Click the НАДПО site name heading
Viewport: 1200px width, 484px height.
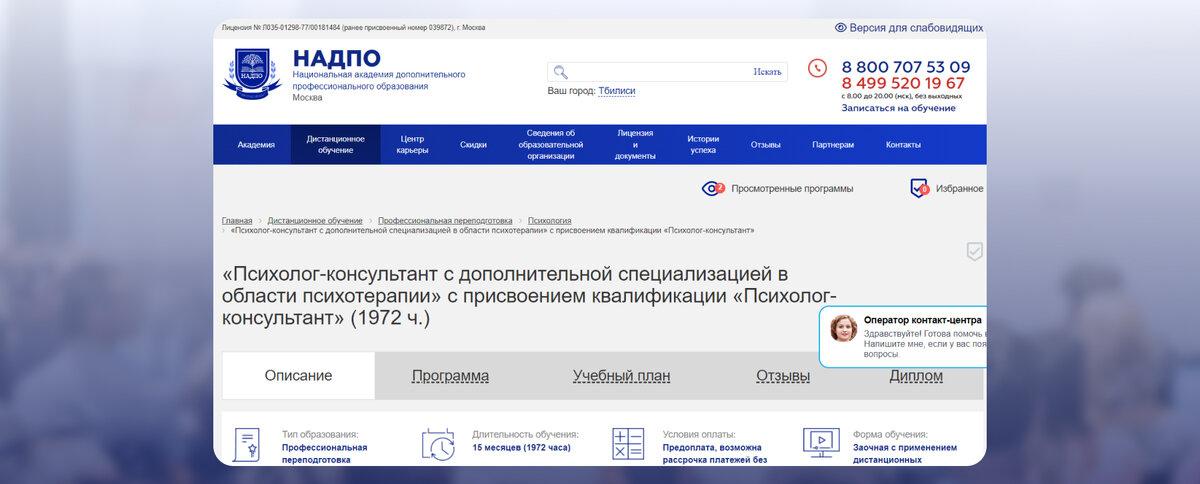337,58
